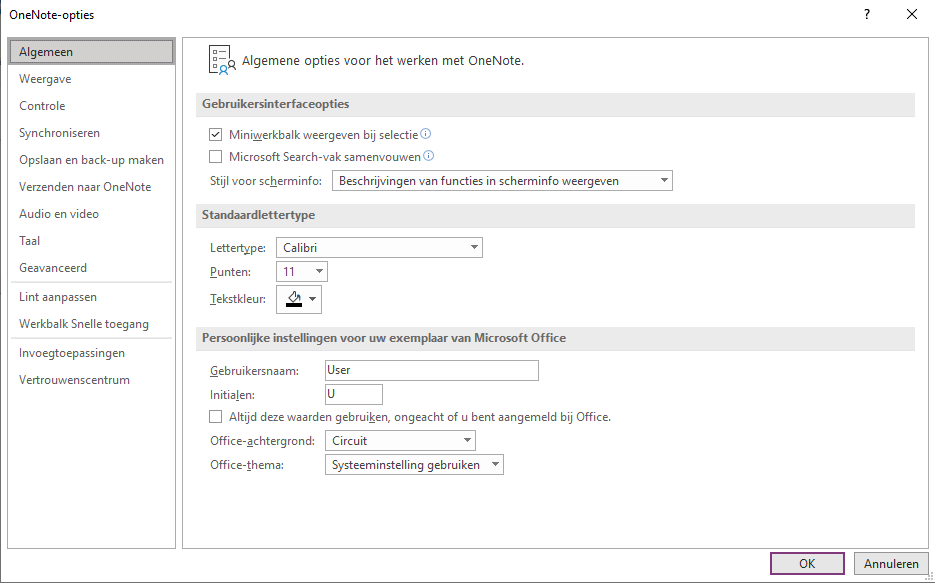This screenshot has width=935, height=583.
Task: Go to Vertrouwenscentrum settings
Action: [91, 380]
